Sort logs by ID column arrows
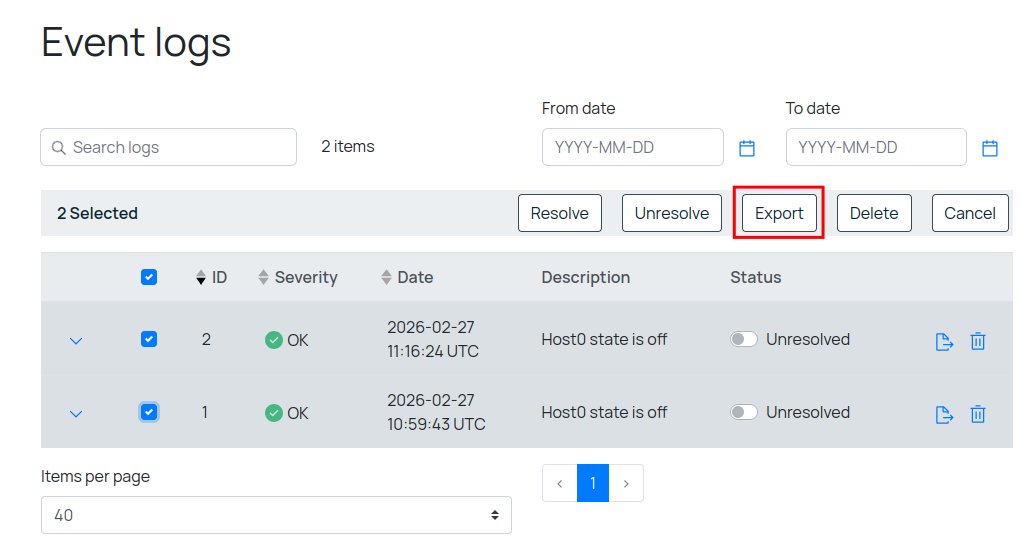The image size is (1031, 540). coord(201,278)
